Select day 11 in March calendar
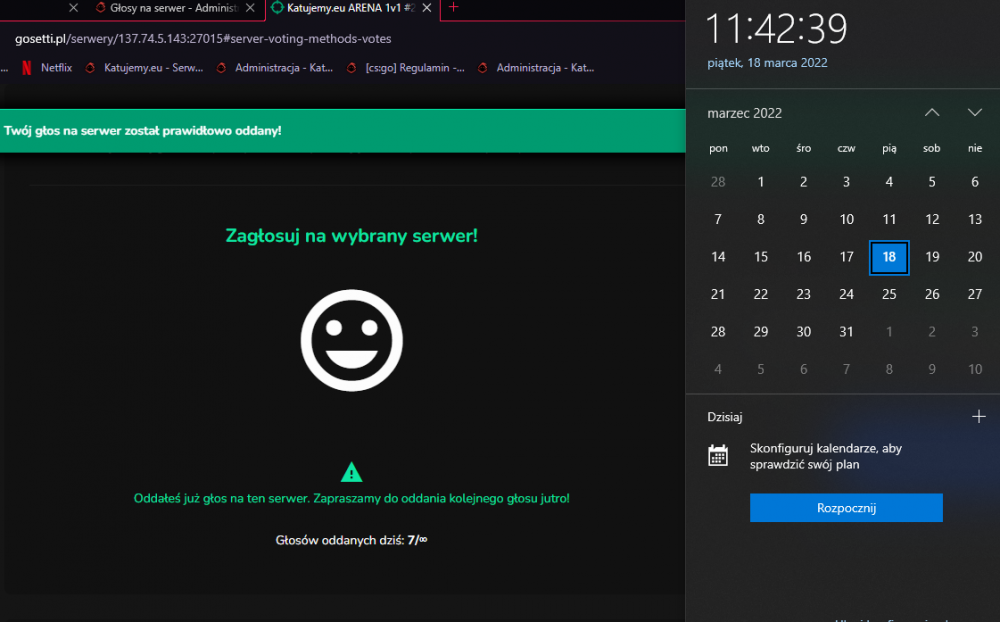Screen dimensions: 1000x622 tap(889, 219)
